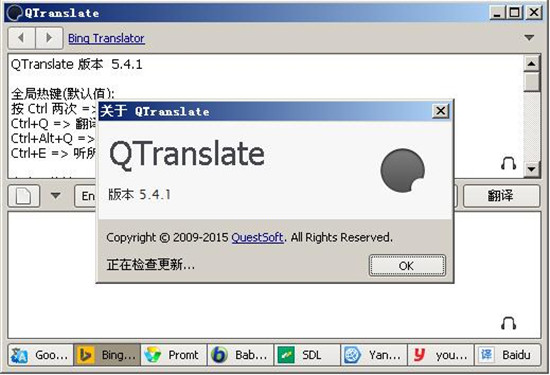
Task: Select the Promt service tab
Action: tap(174, 355)
